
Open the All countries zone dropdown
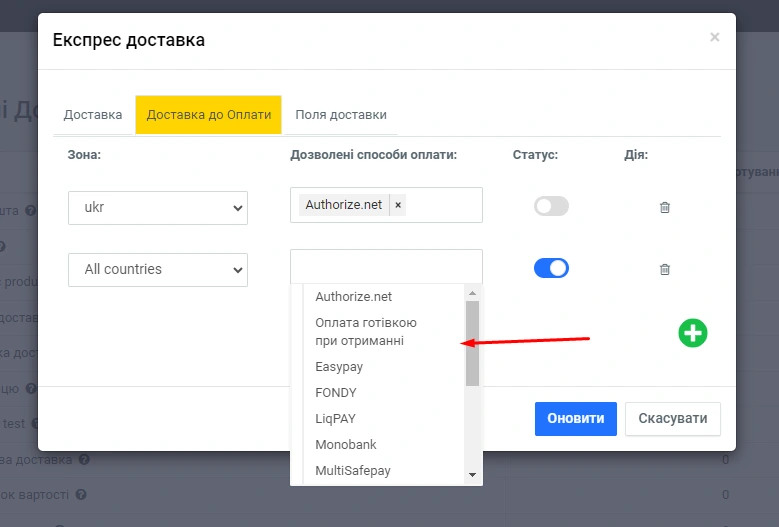pyautogui.click(x=158, y=269)
